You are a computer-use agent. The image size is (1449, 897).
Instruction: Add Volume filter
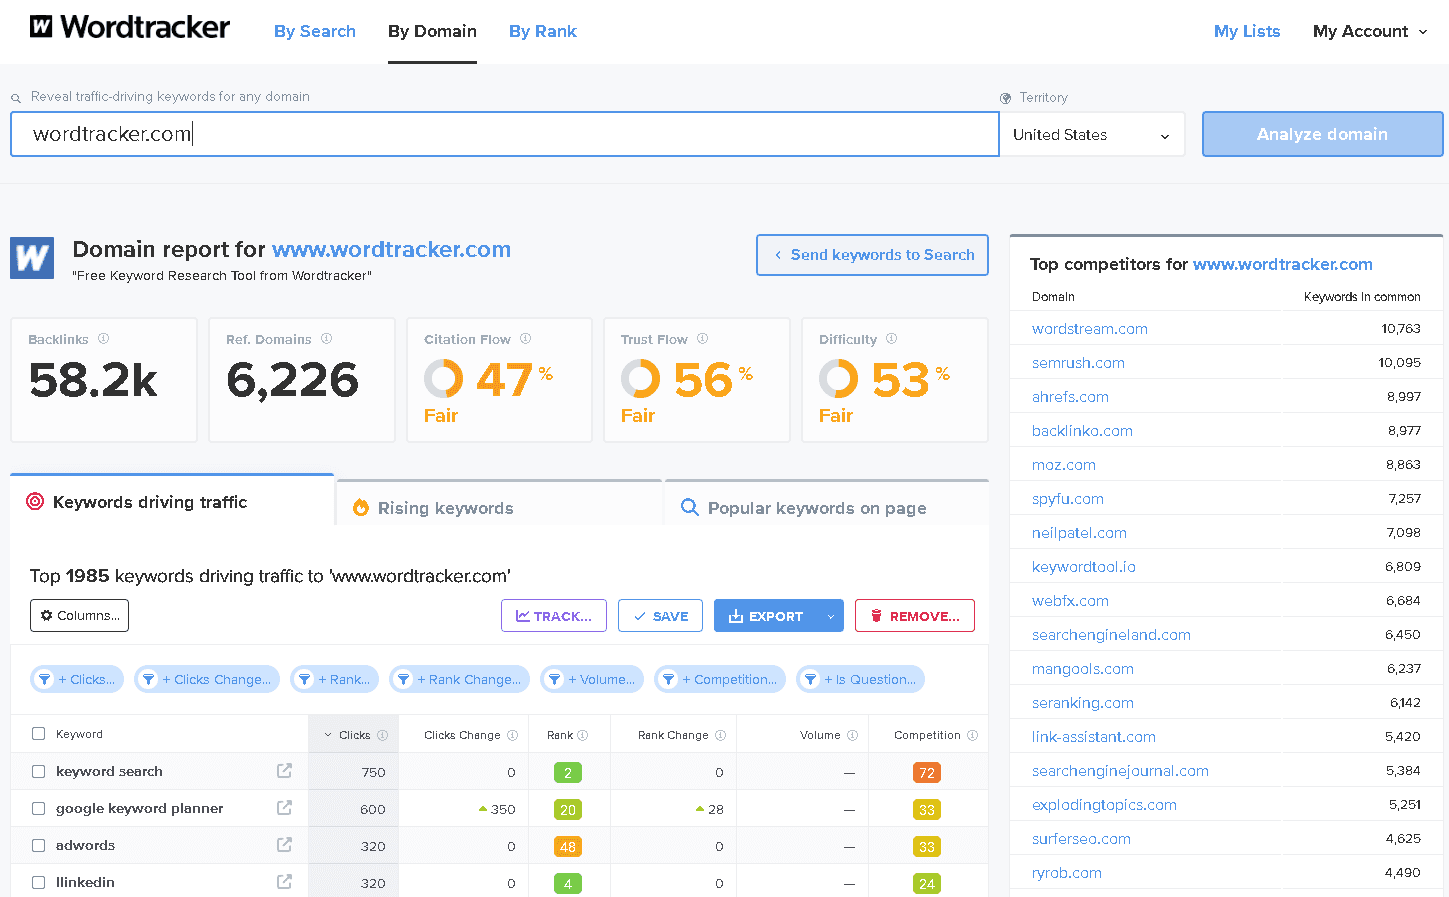tap(592, 680)
